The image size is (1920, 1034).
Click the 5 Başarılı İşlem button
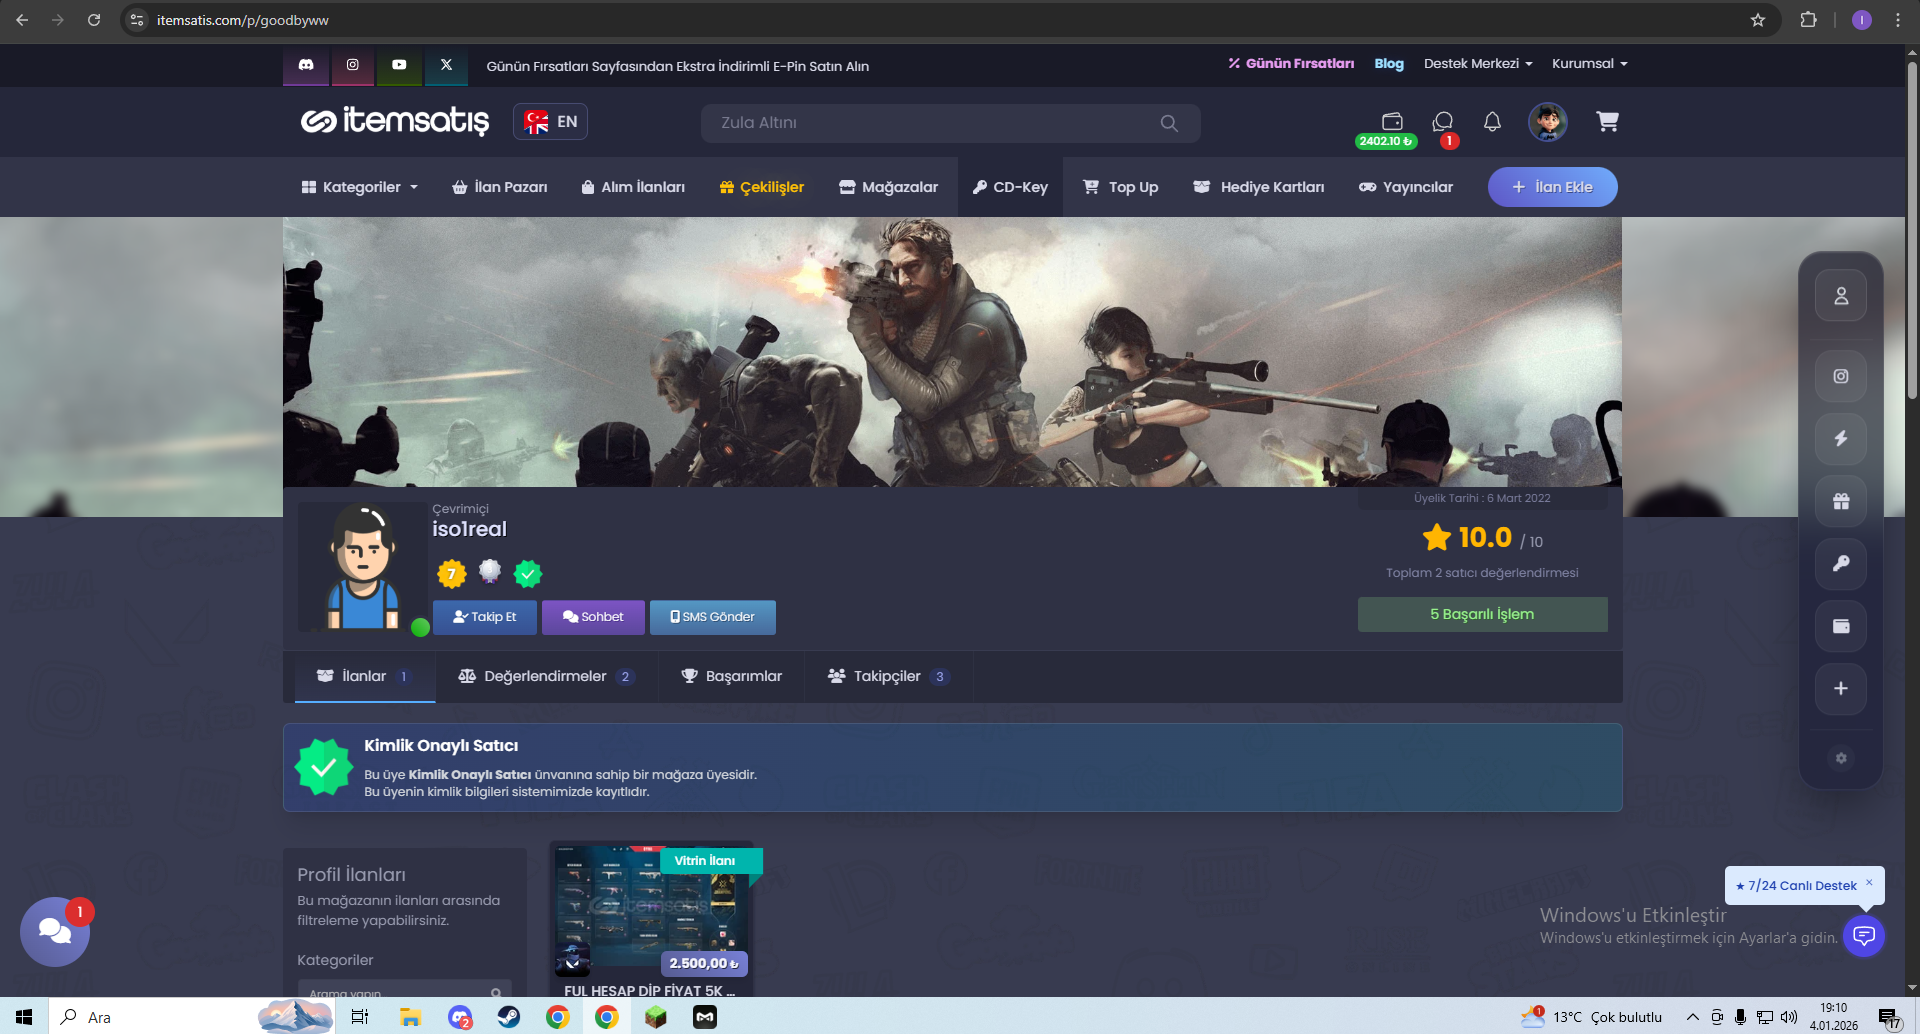1482,614
